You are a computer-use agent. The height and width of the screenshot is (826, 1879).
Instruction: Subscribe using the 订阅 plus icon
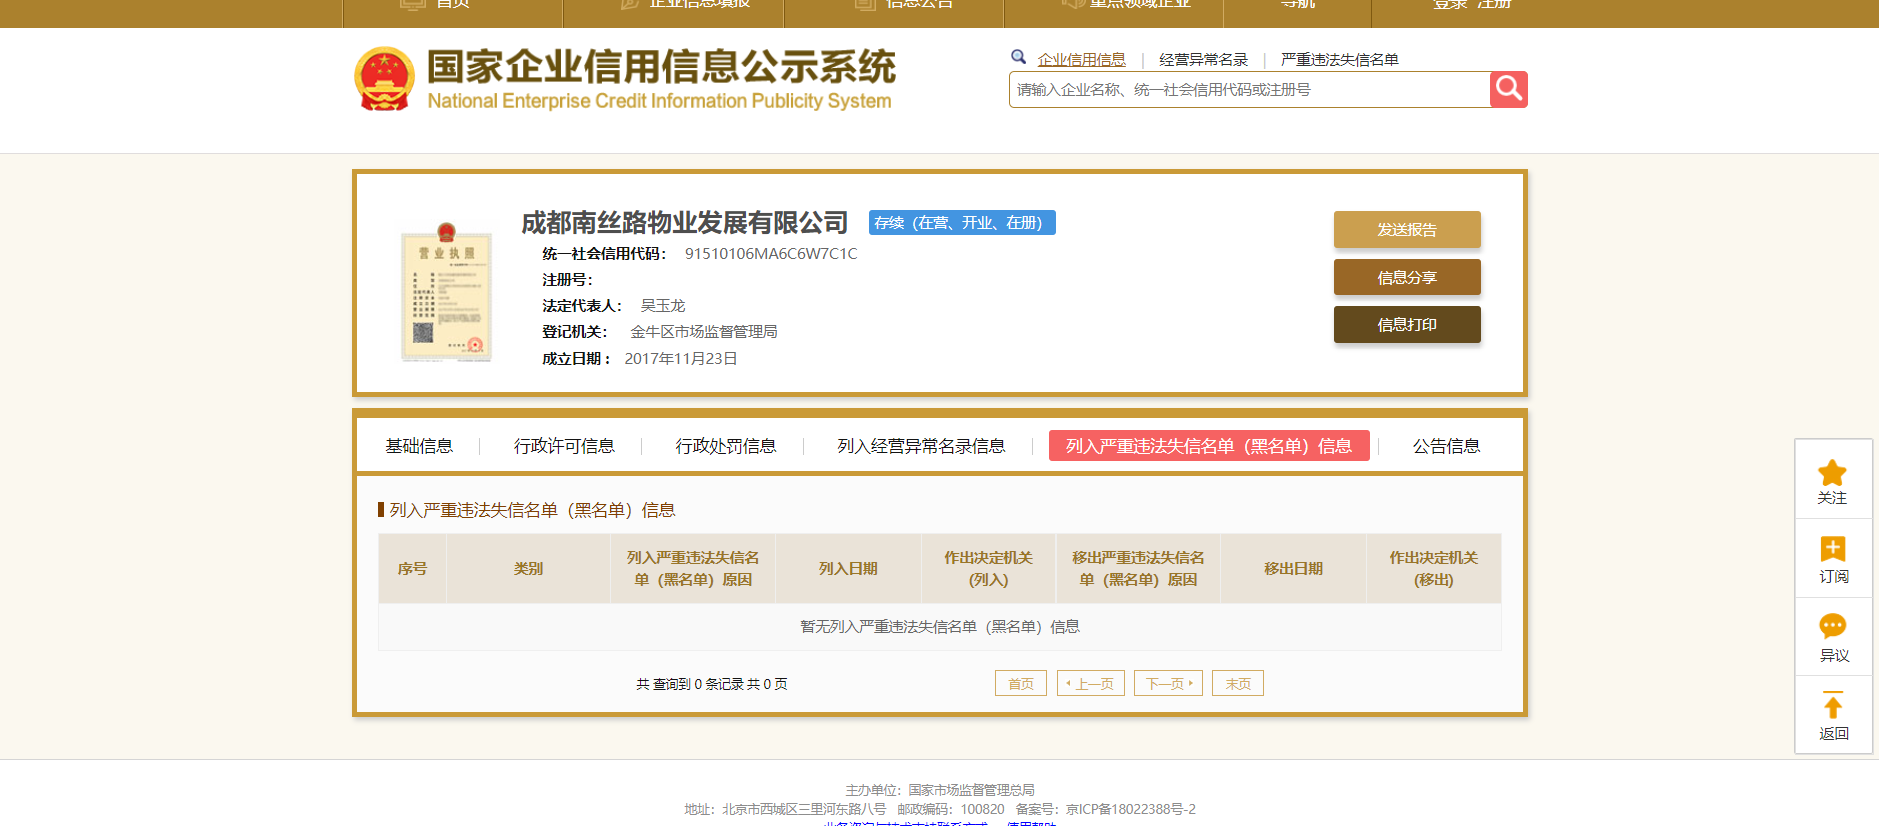(x=1833, y=560)
